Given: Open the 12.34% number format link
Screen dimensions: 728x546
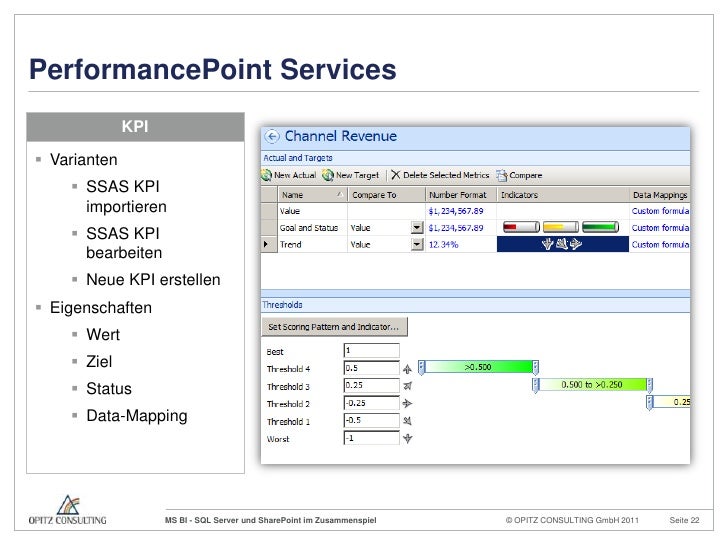Looking at the screenshot, I should pos(443,244).
